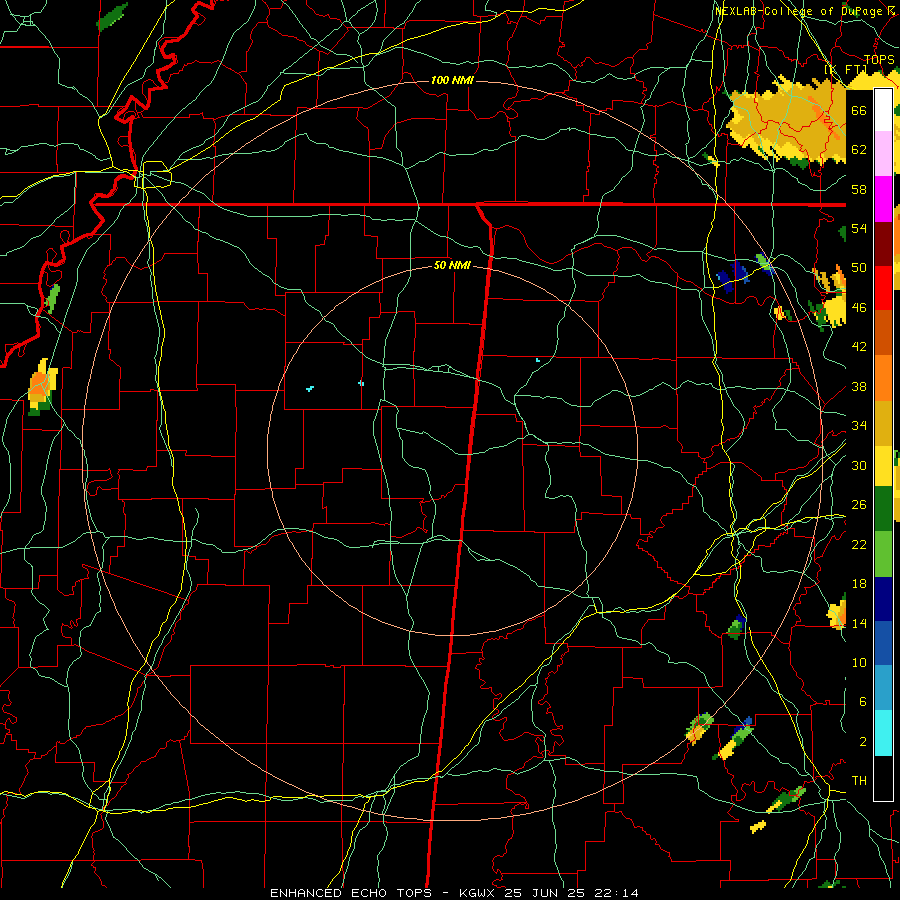Click the legend value '46'
The height and width of the screenshot is (900, 900).
pos(859,307)
